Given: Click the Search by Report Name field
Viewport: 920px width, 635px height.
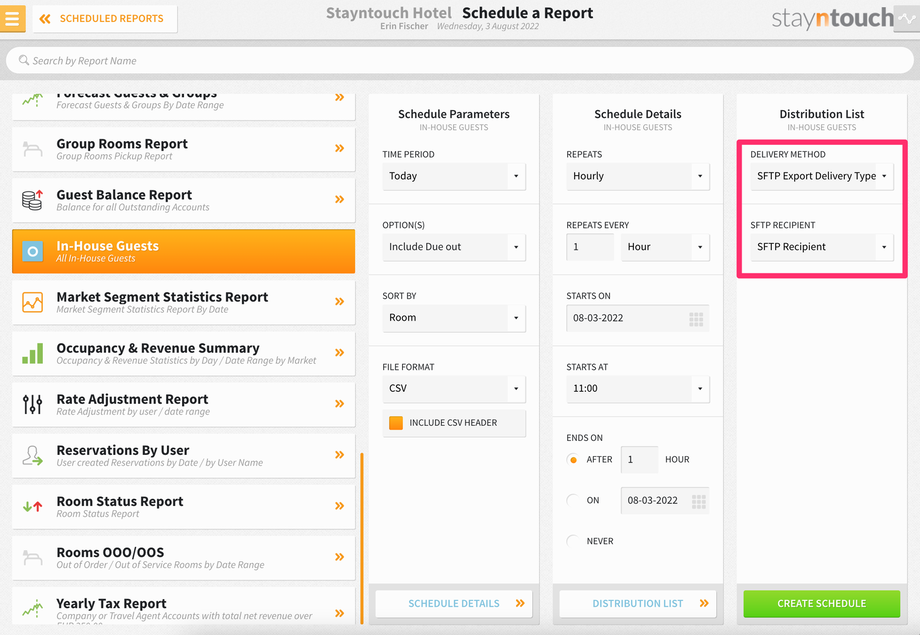Looking at the screenshot, I should point(459,60).
